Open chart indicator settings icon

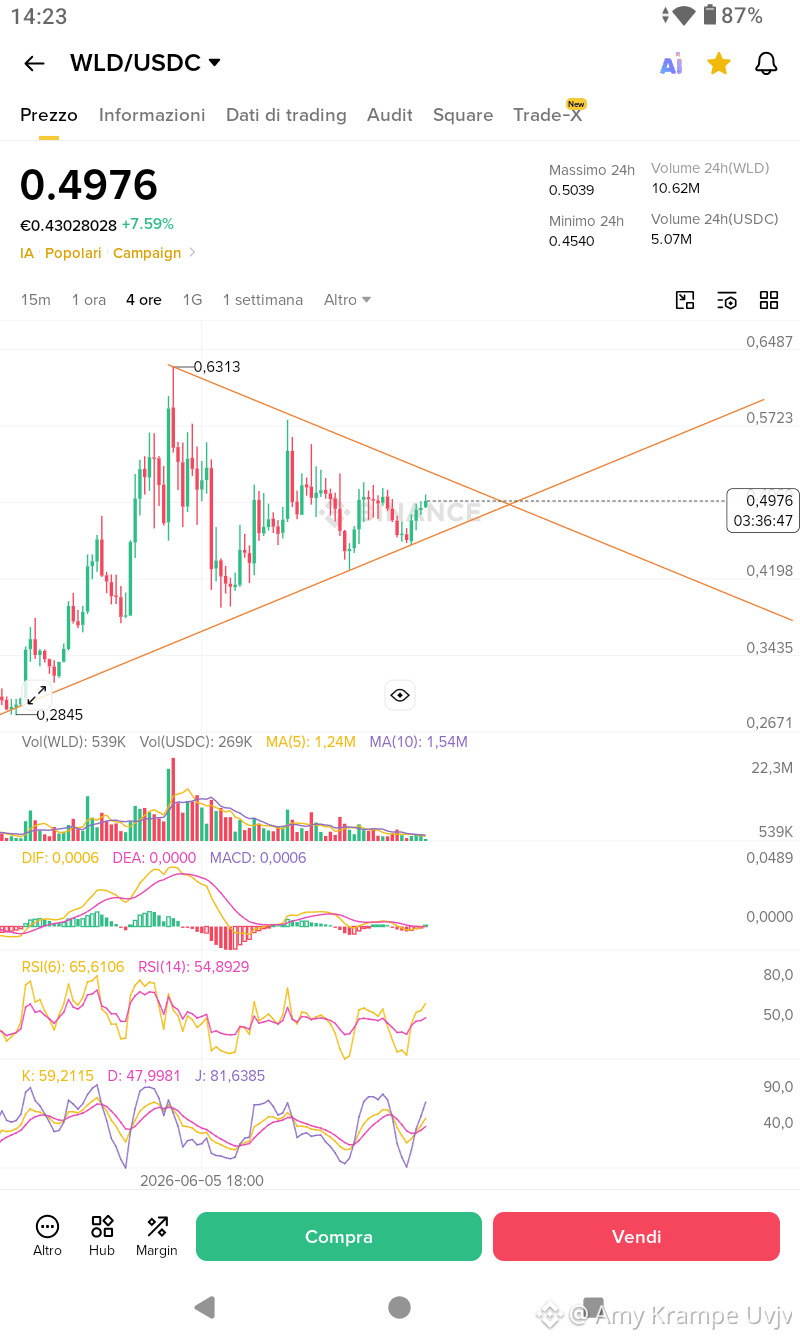pyautogui.click(x=727, y=300)
